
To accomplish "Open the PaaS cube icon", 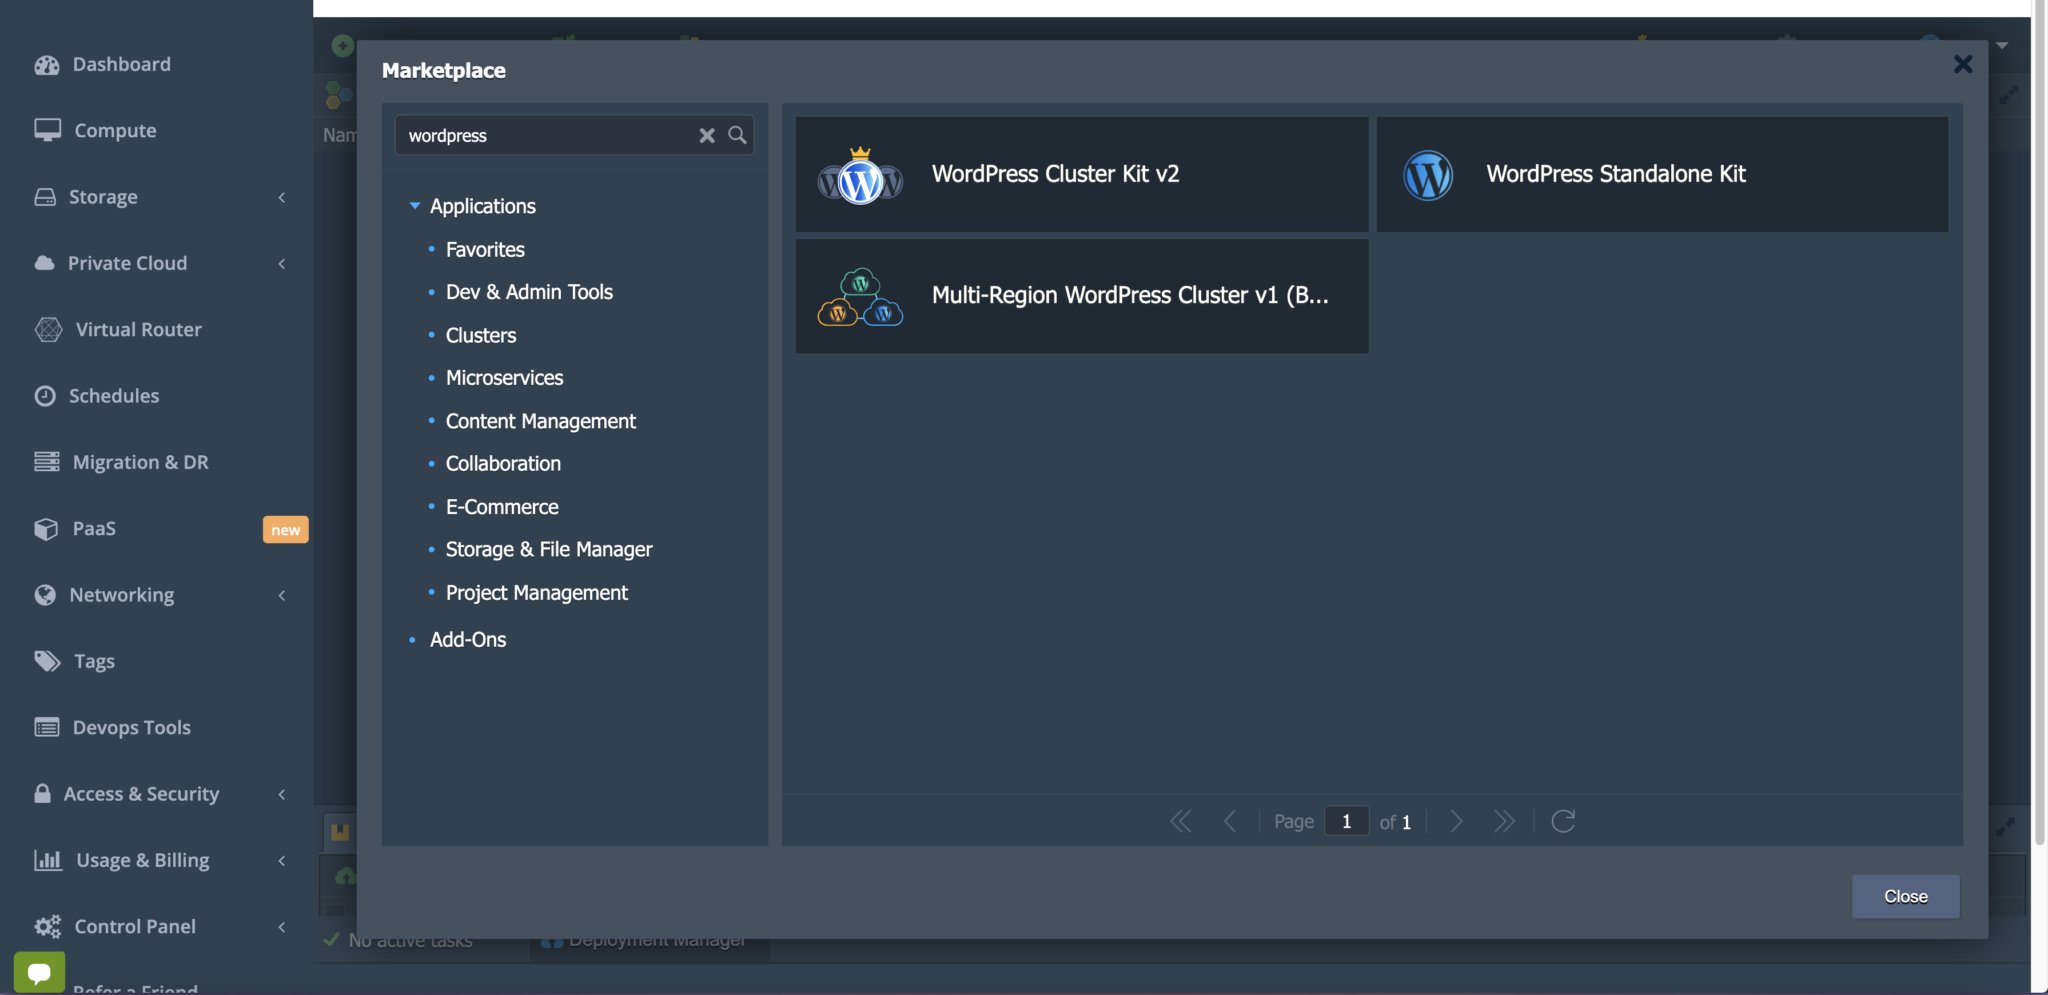I will click(46, 528).
